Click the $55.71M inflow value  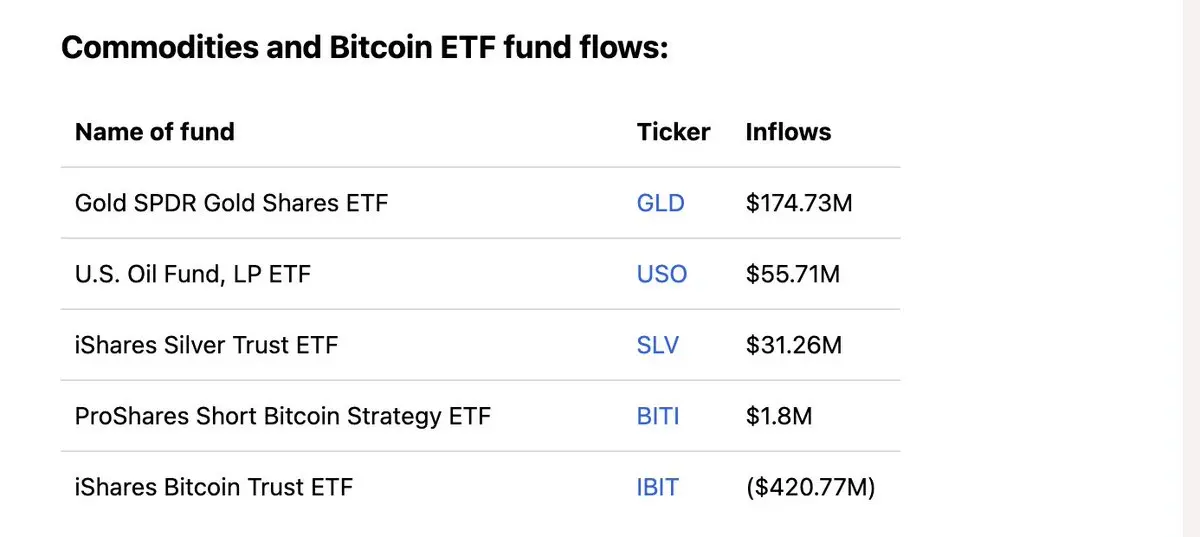pos(793,274)
